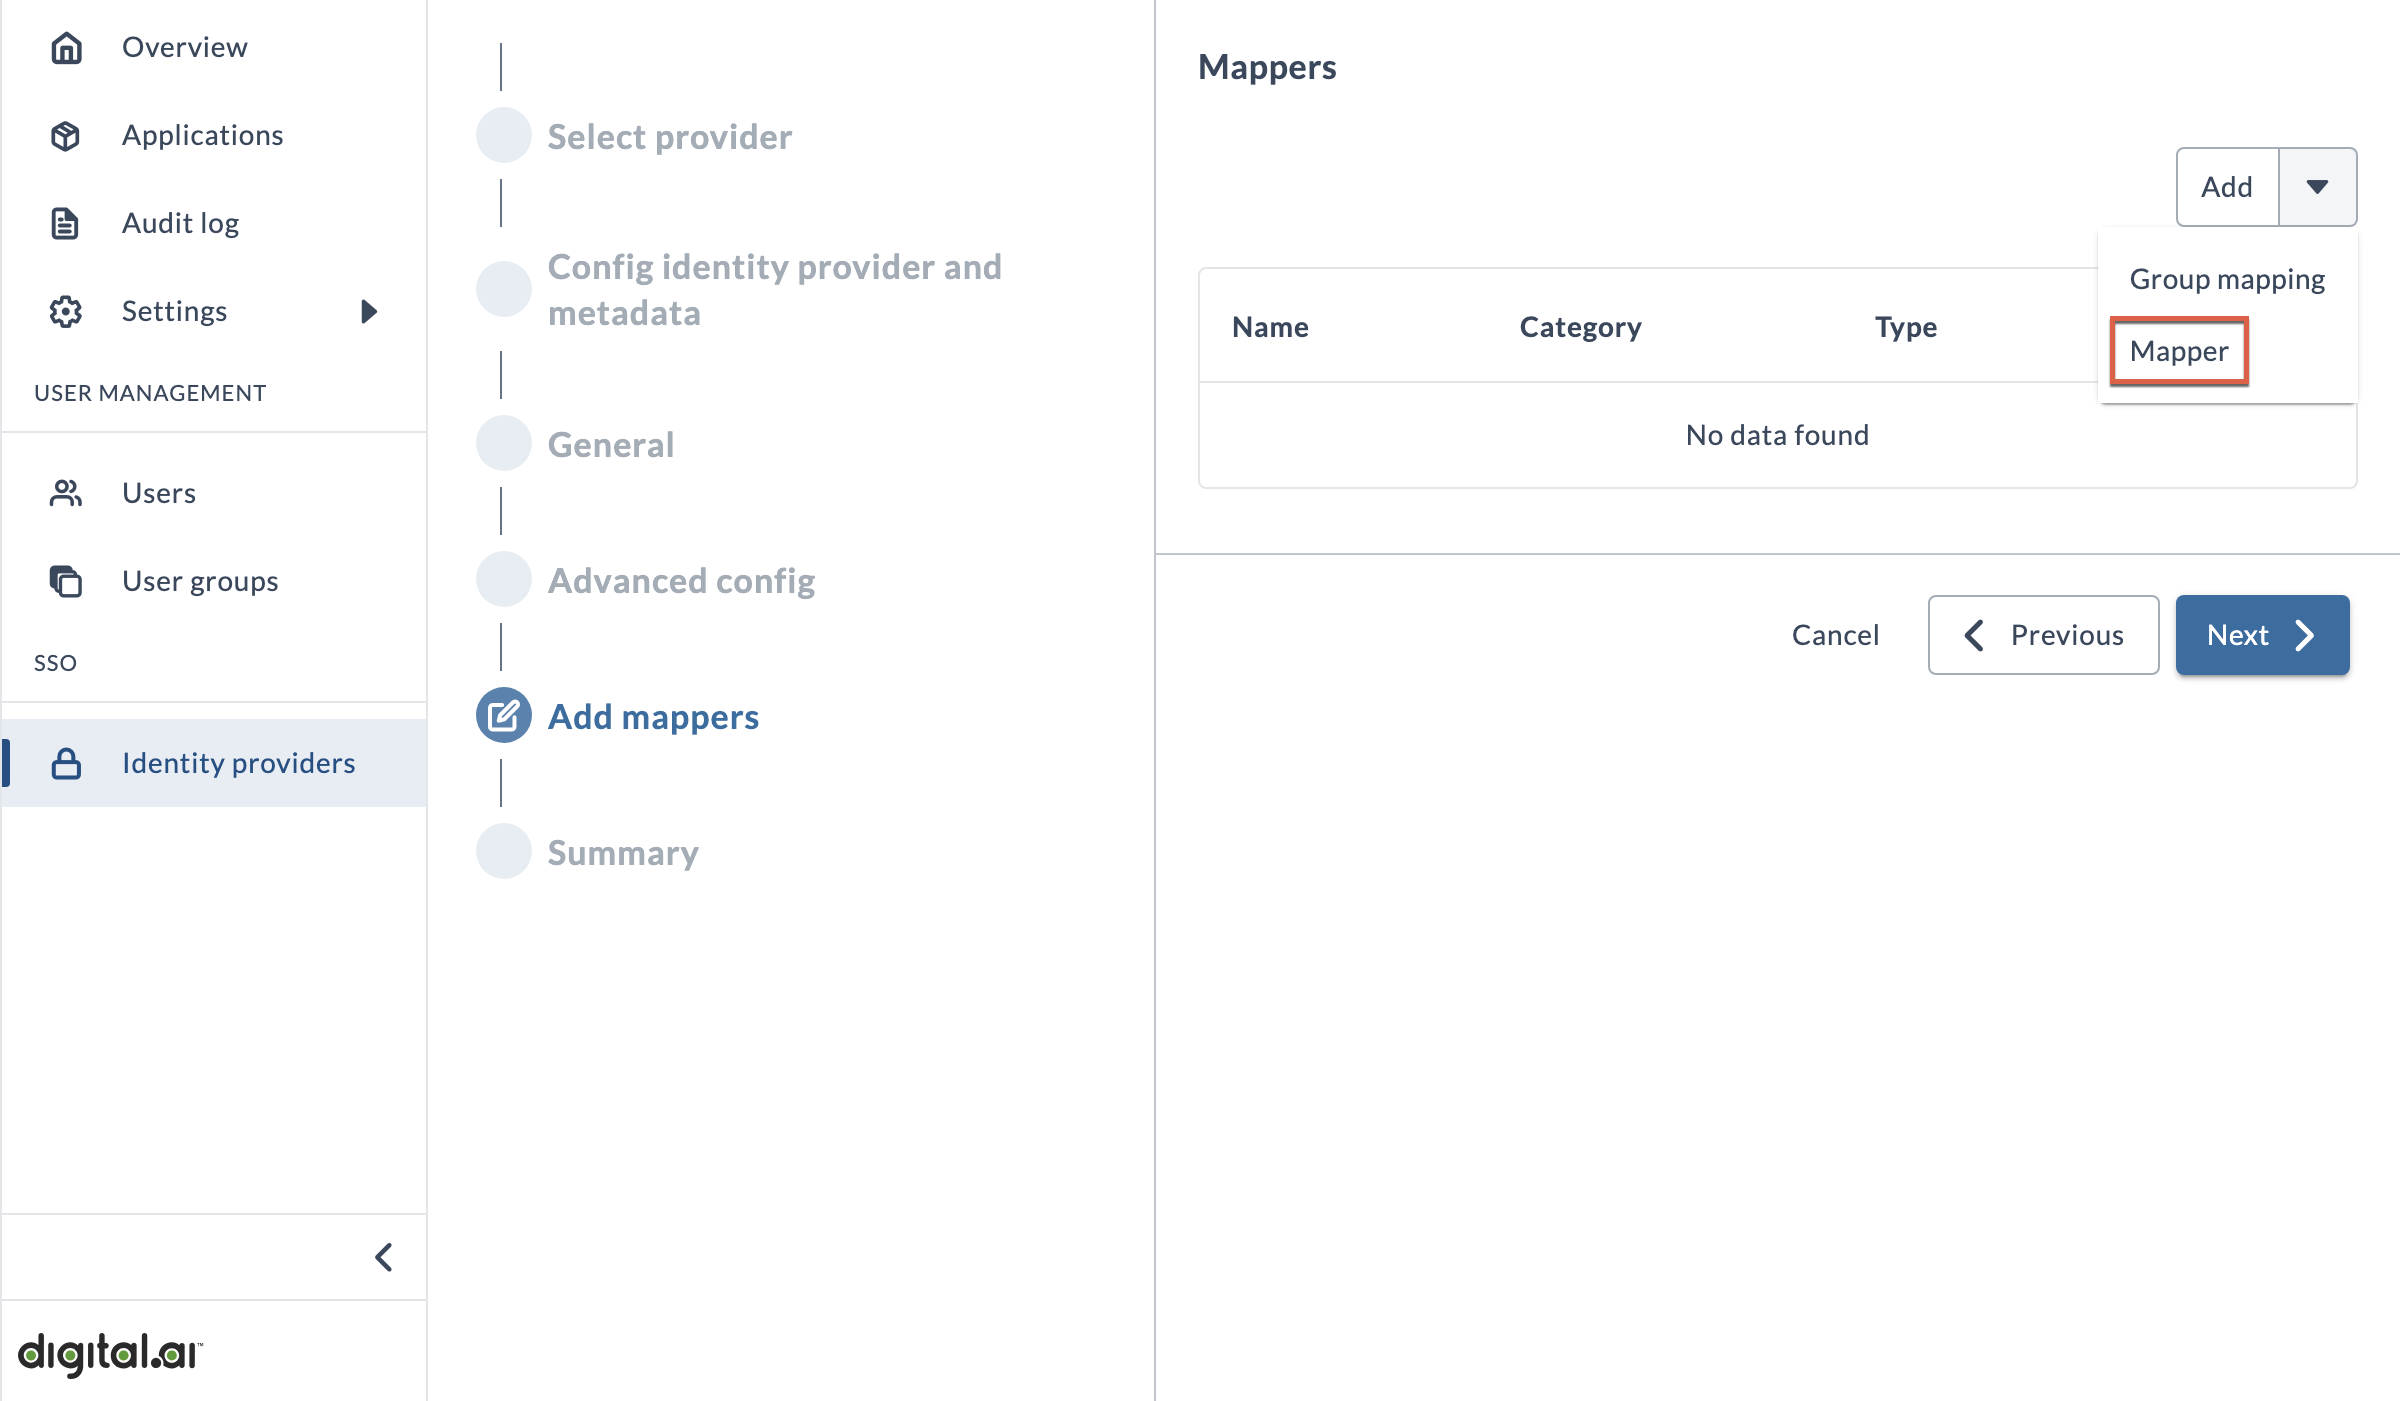The width and height of the screenshot is (2400, 1401).
Task: Open the Overview page
Action: [214, 47]
